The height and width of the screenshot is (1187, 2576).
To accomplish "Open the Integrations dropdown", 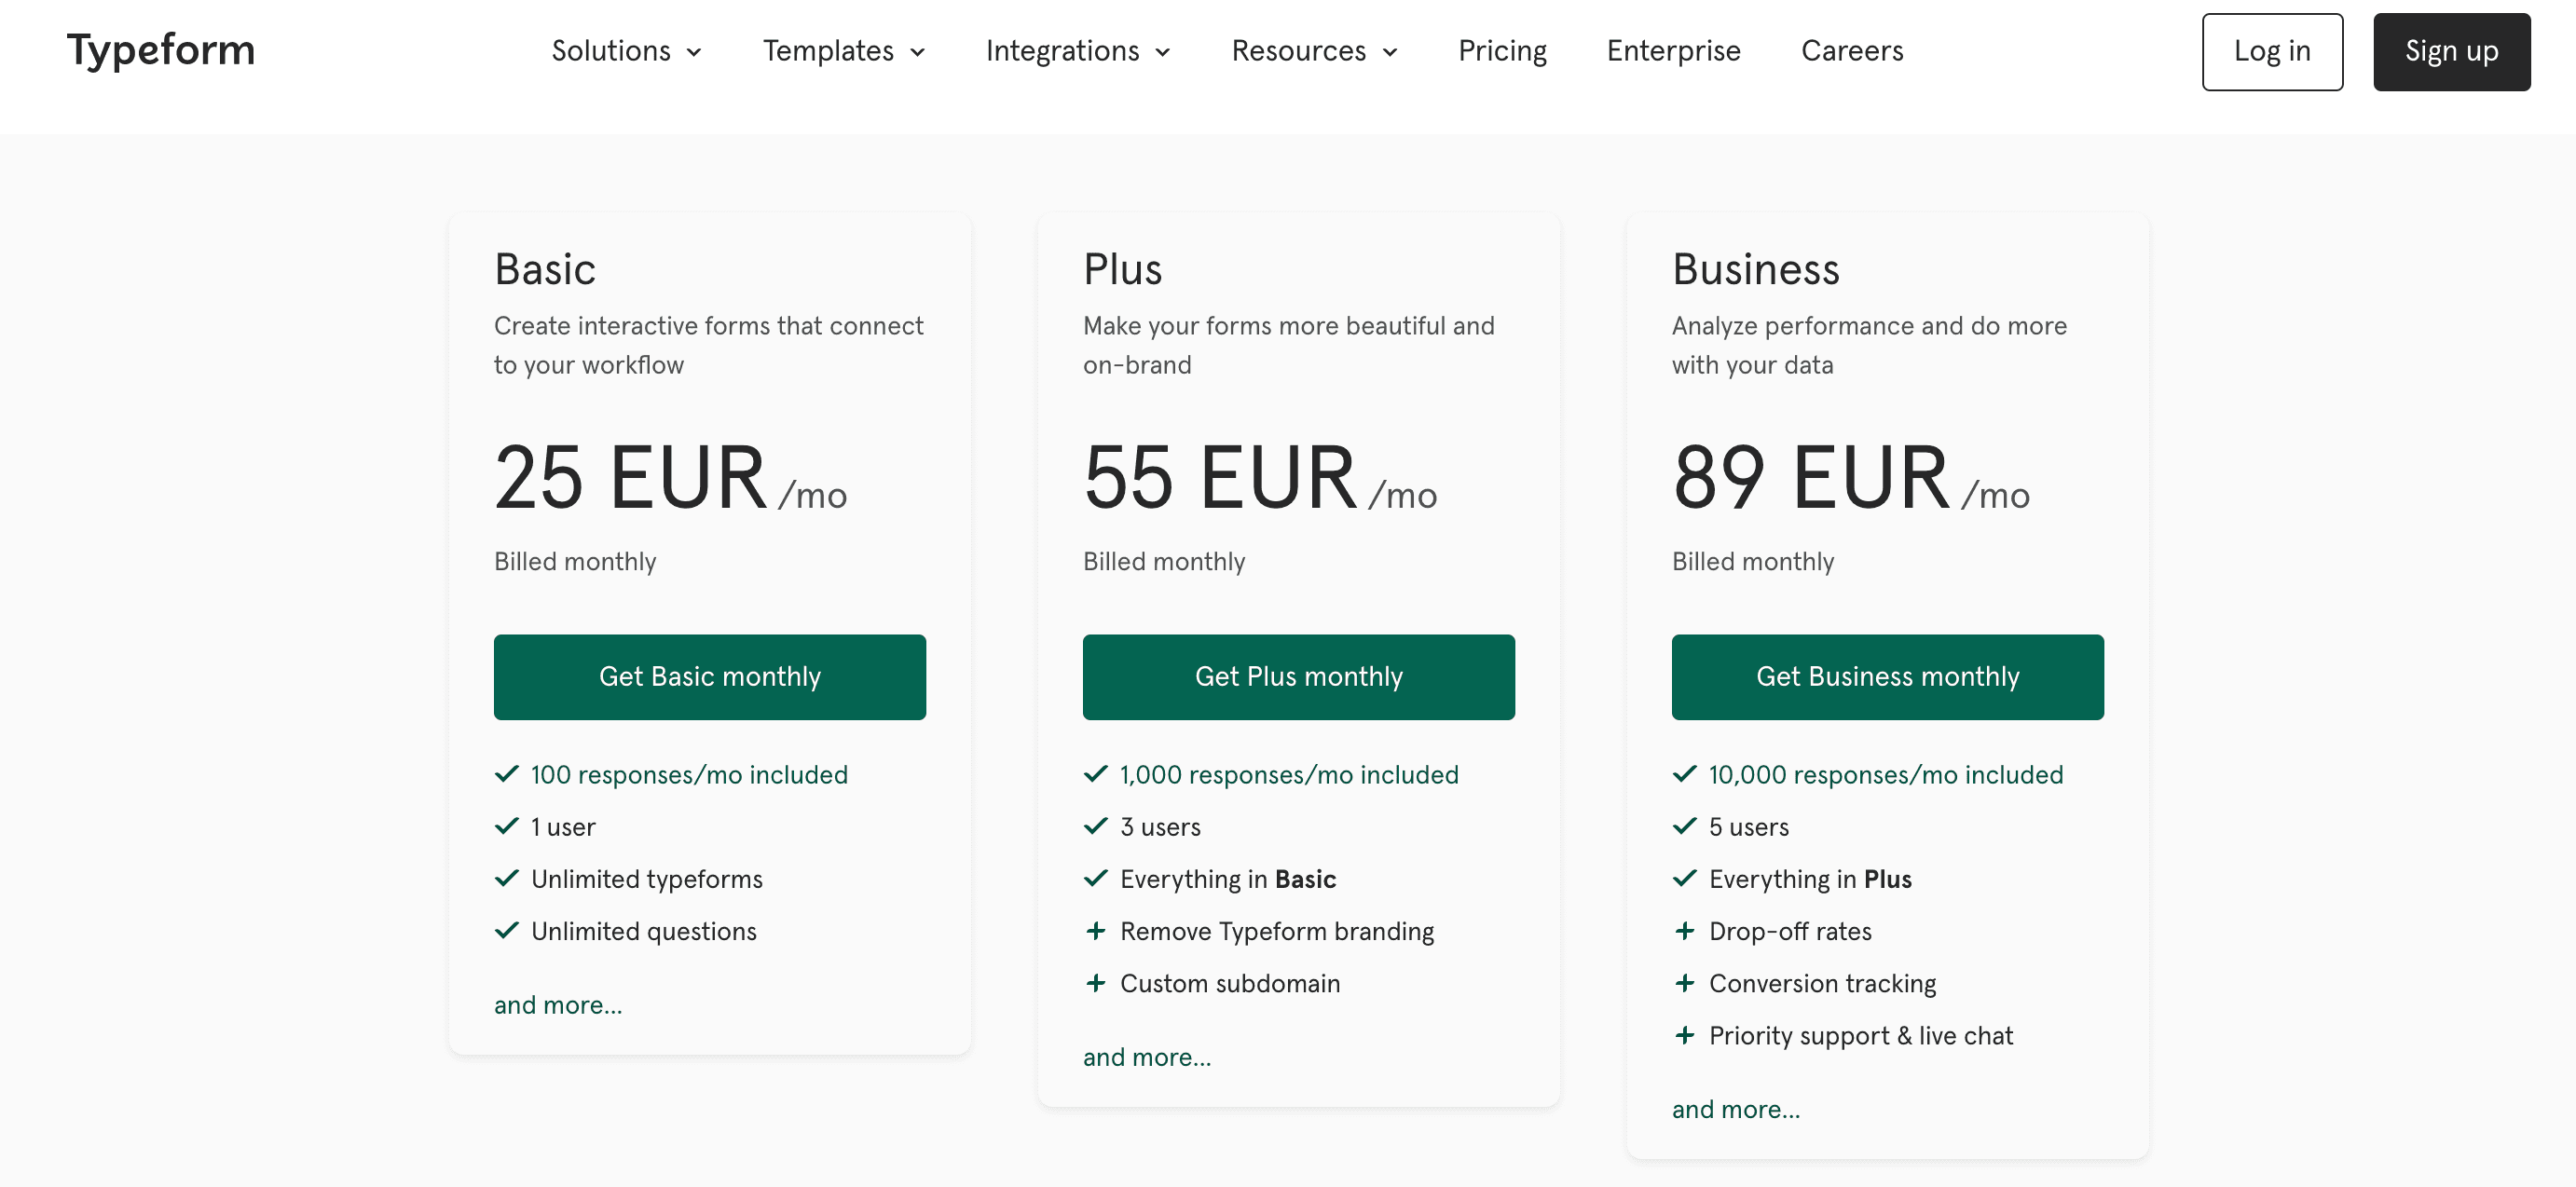I will click(1078, 51).
